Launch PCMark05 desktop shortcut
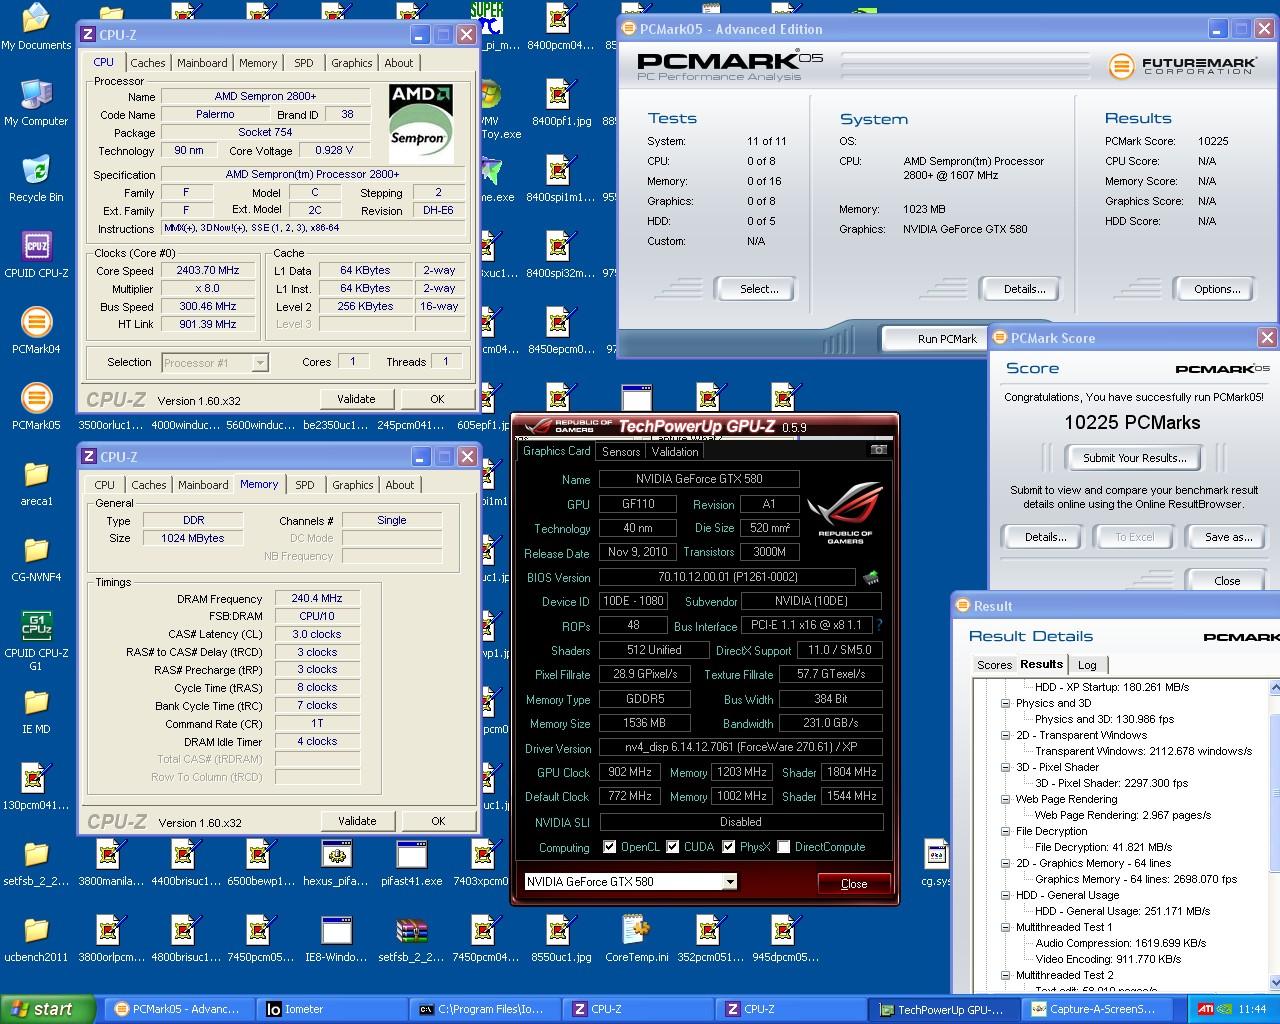Image resolution: width=1280 pixels, height=1024 pixels. [36, 405]
